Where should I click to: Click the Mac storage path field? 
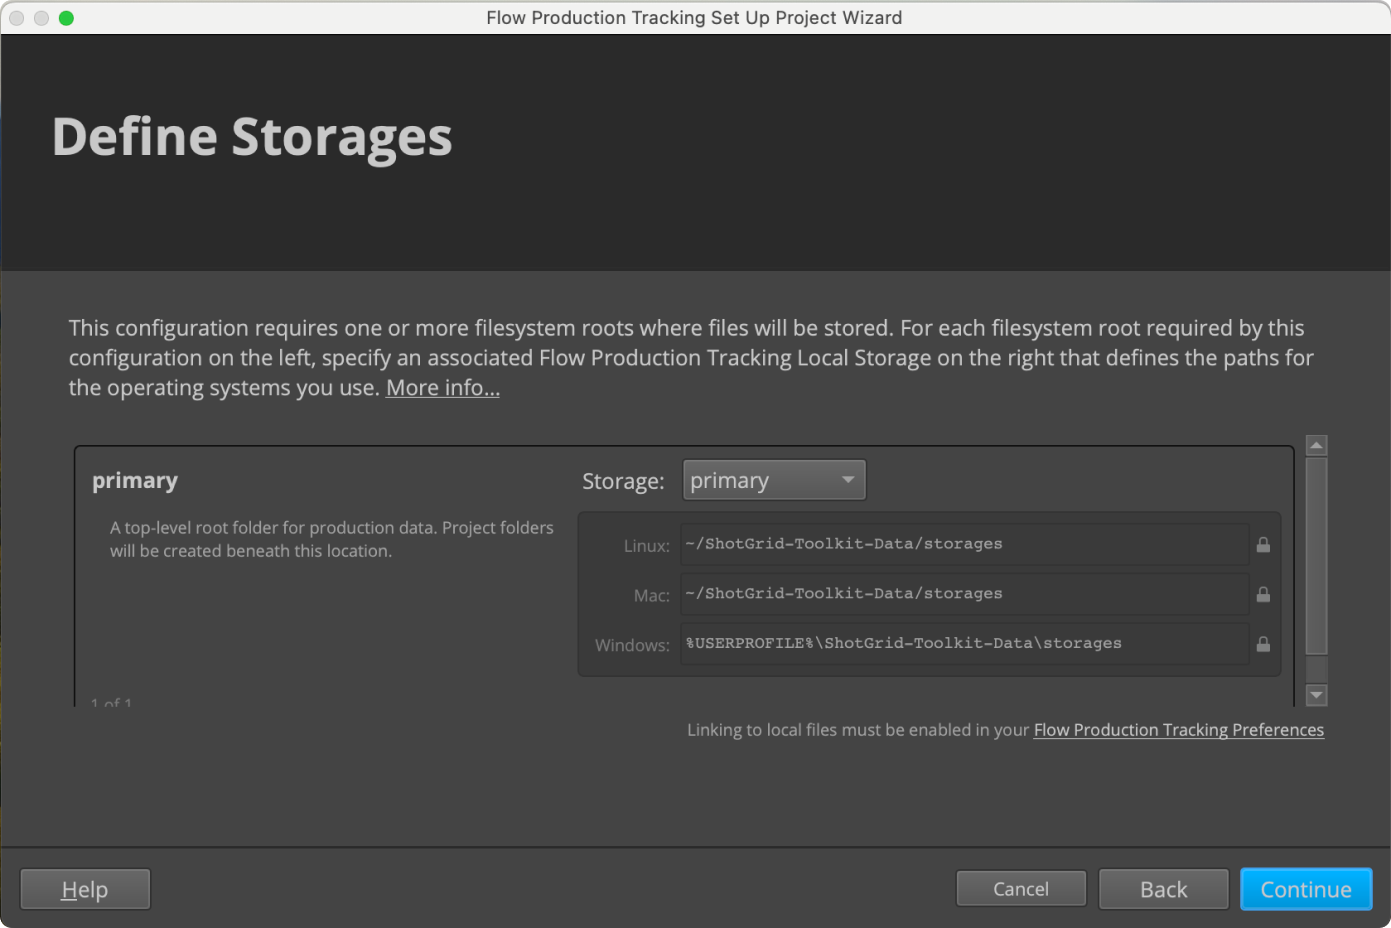[964, 594]
